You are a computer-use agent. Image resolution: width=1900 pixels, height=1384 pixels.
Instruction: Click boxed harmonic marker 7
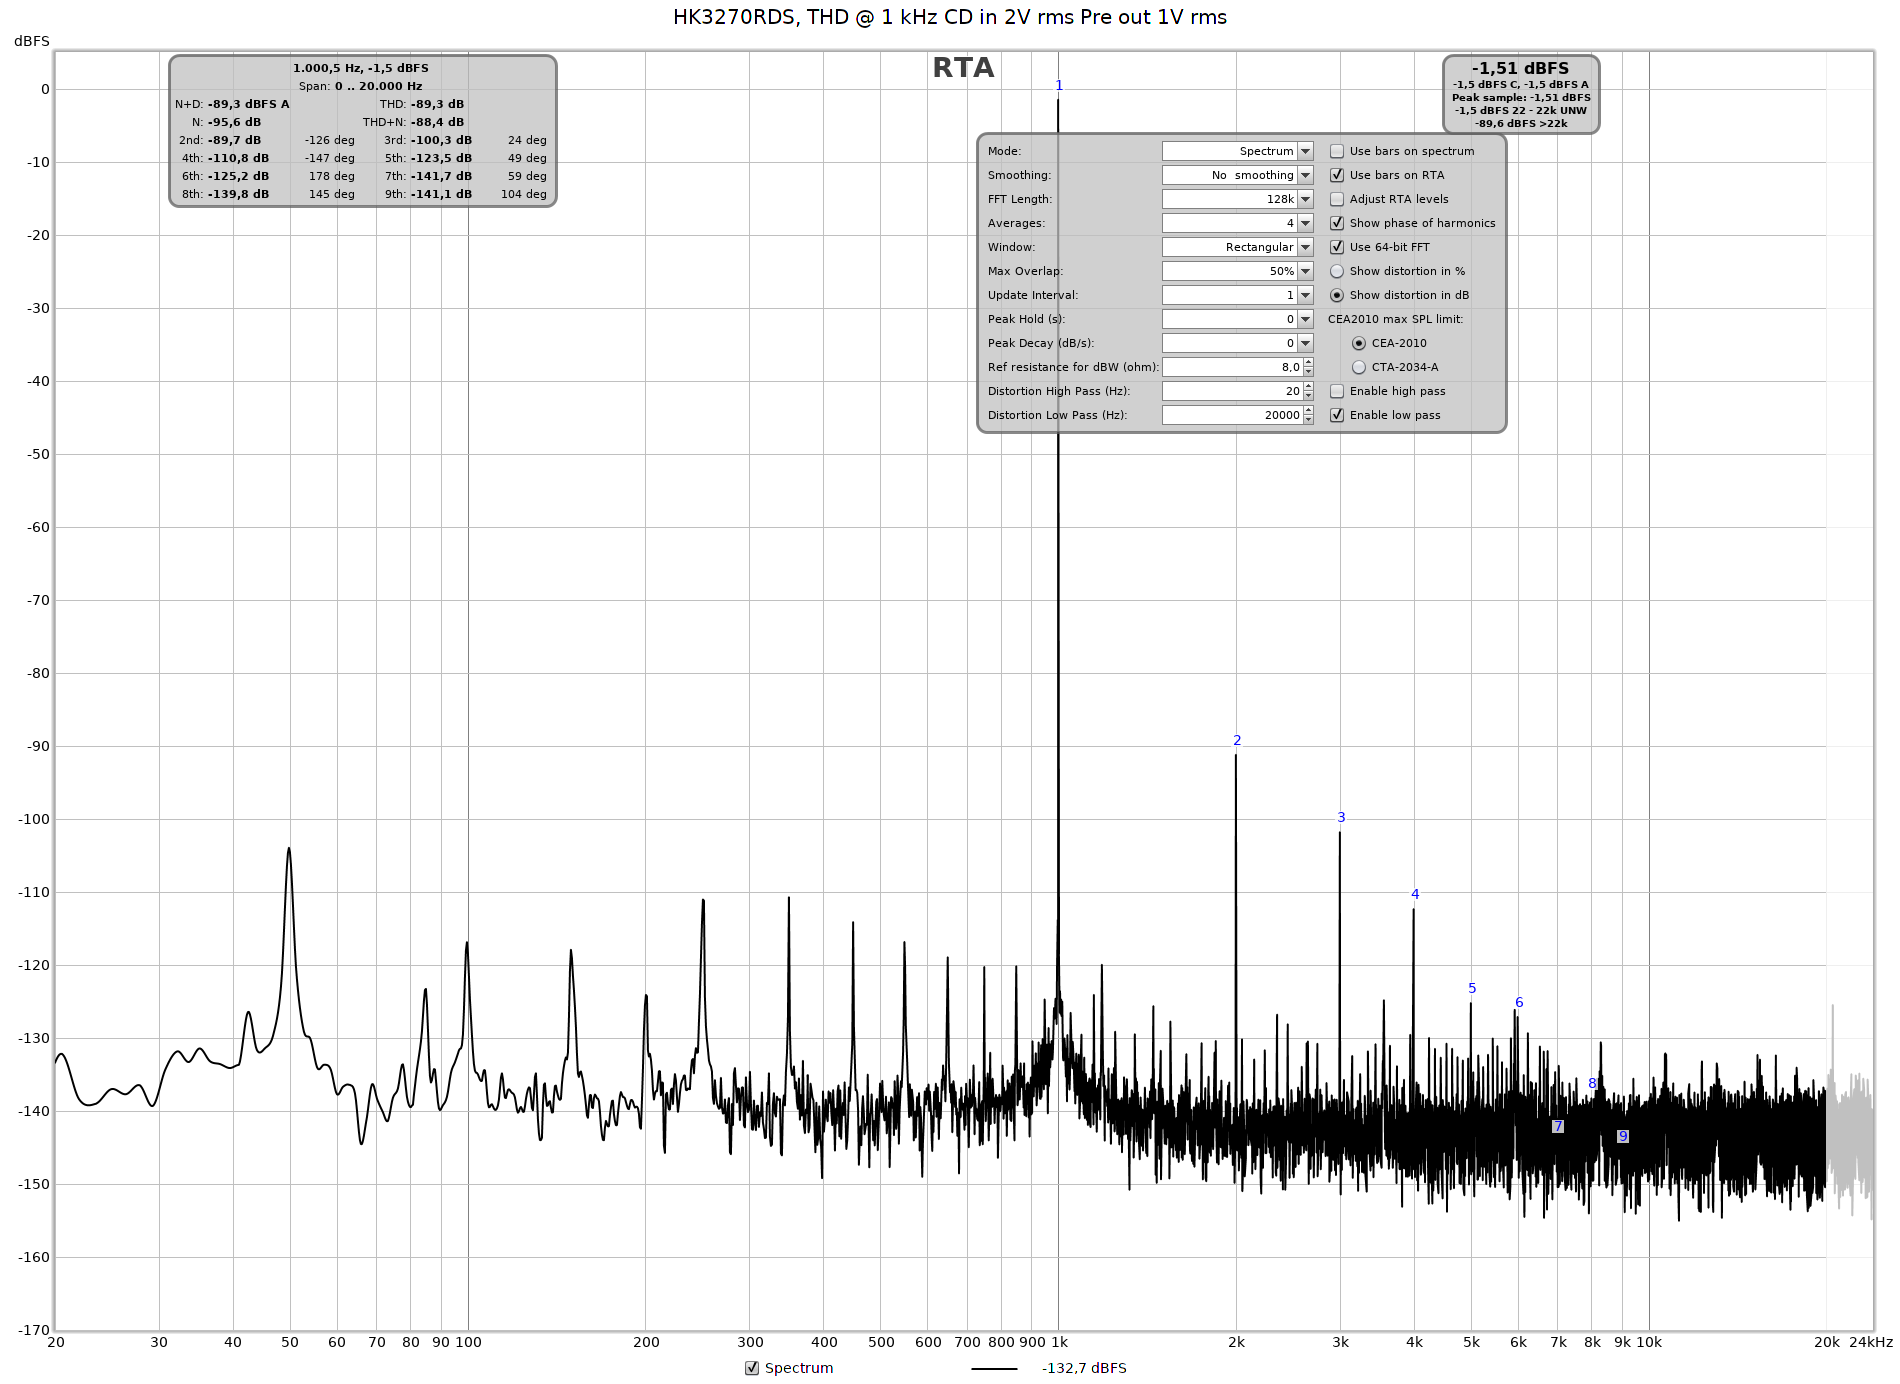coord(1558,1127)
